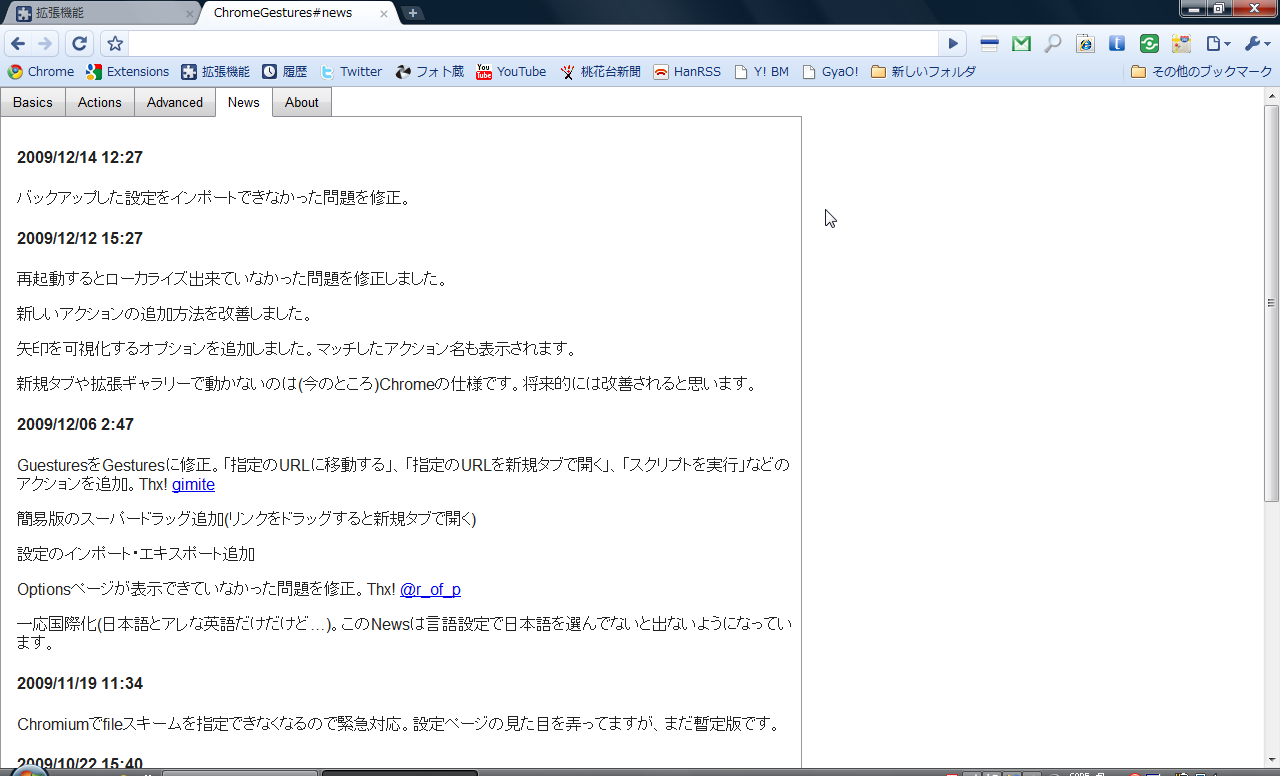Viewport: 1280px width, 776px height.
Task: Switch to the 拡張機能 browser tab
Action: point(100,13)
